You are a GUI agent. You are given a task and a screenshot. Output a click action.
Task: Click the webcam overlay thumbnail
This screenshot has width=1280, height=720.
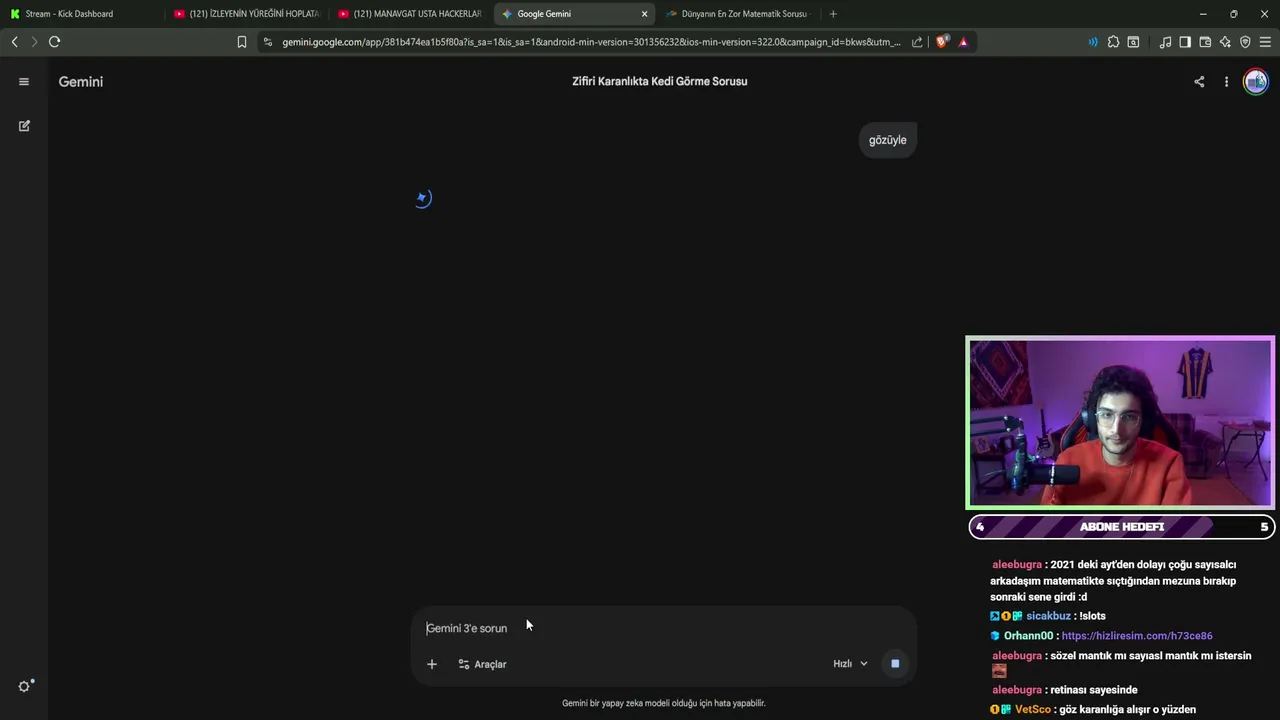pyautogui.click(x=1120, y=423)
